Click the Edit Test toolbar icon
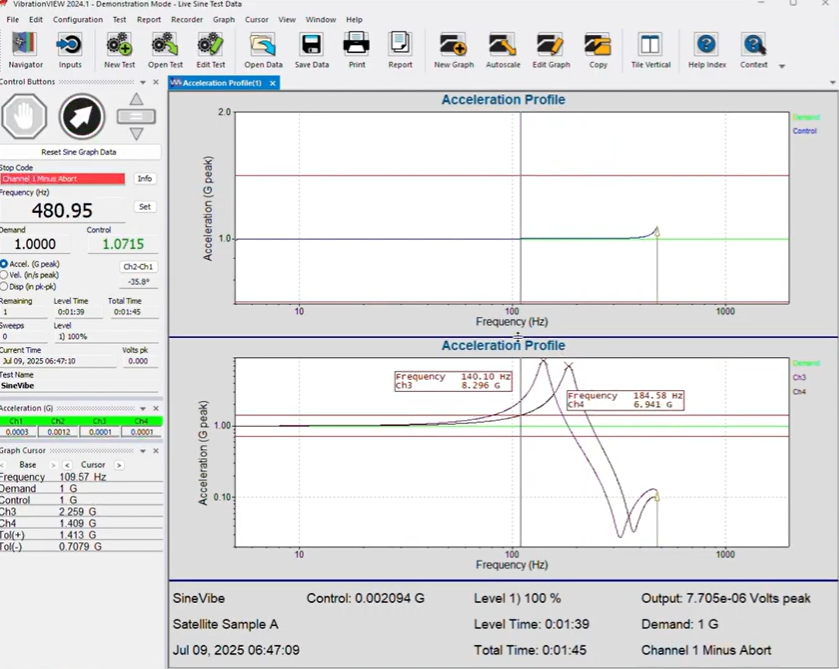 (210, 50)
